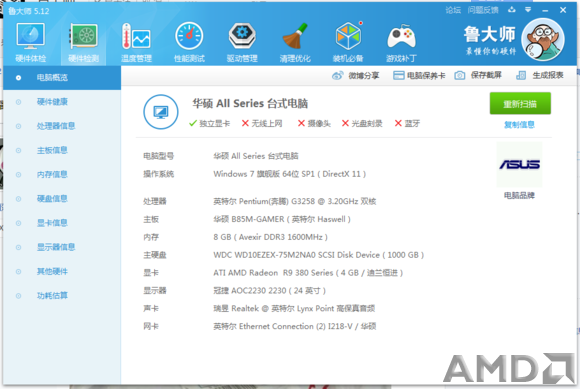Open the skin/shirt icon in title bar
The height and width of the screenshot is (389, 580).
(x=512, y=10)
